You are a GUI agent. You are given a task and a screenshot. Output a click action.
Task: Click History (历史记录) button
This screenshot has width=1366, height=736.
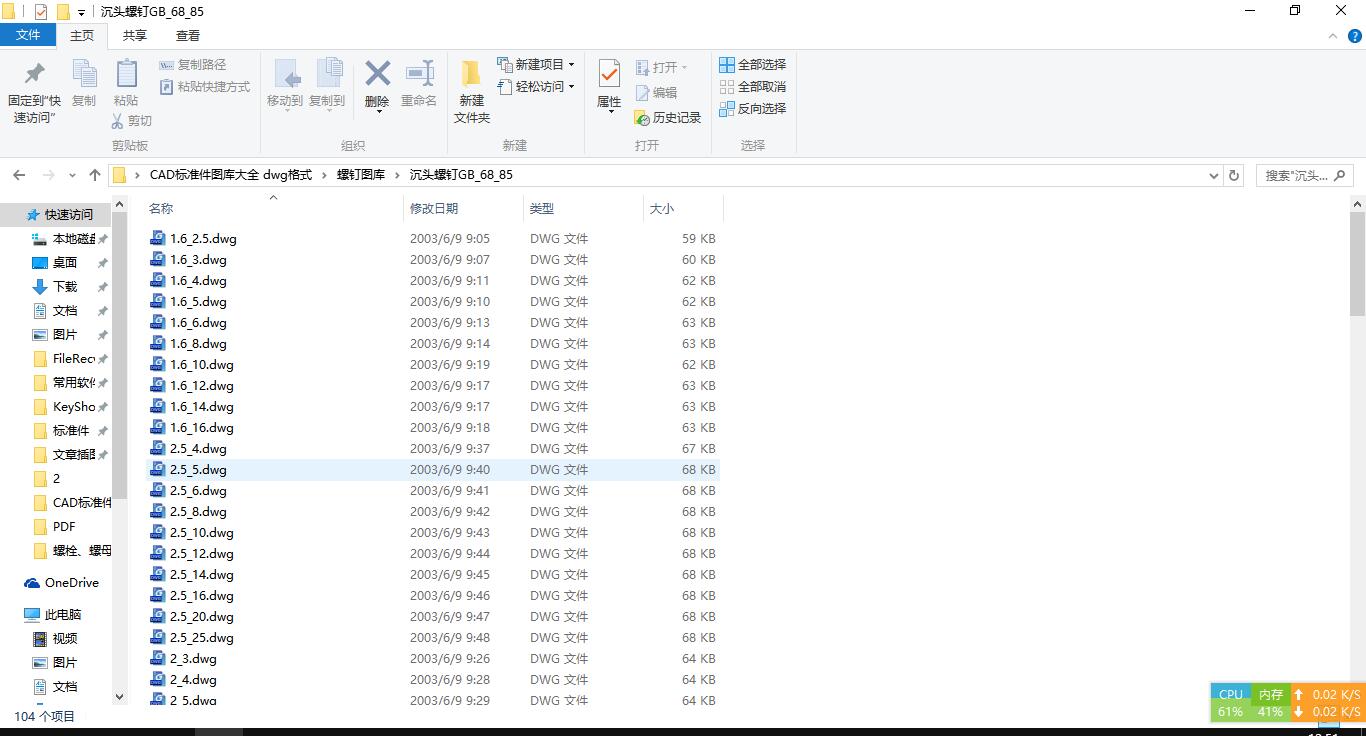668,118
